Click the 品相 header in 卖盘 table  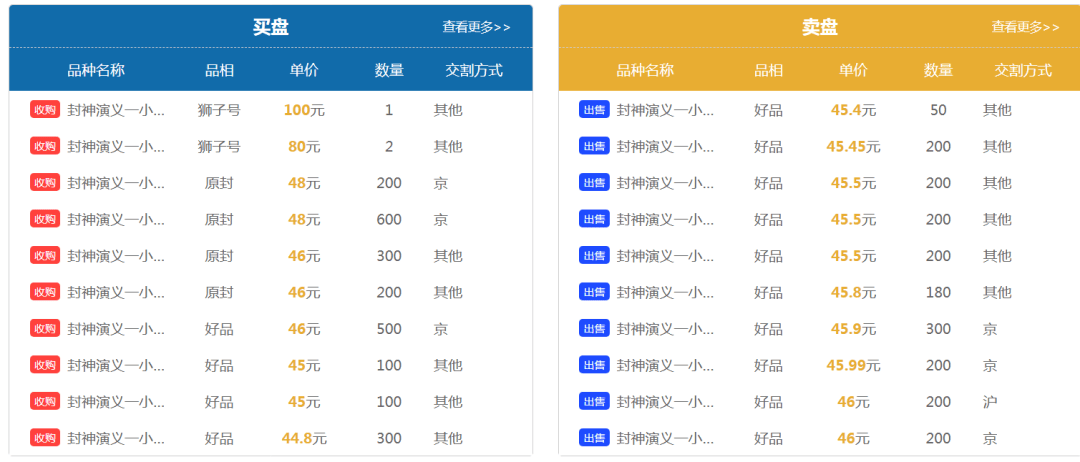pyautogui.click(x=769, y=70)
